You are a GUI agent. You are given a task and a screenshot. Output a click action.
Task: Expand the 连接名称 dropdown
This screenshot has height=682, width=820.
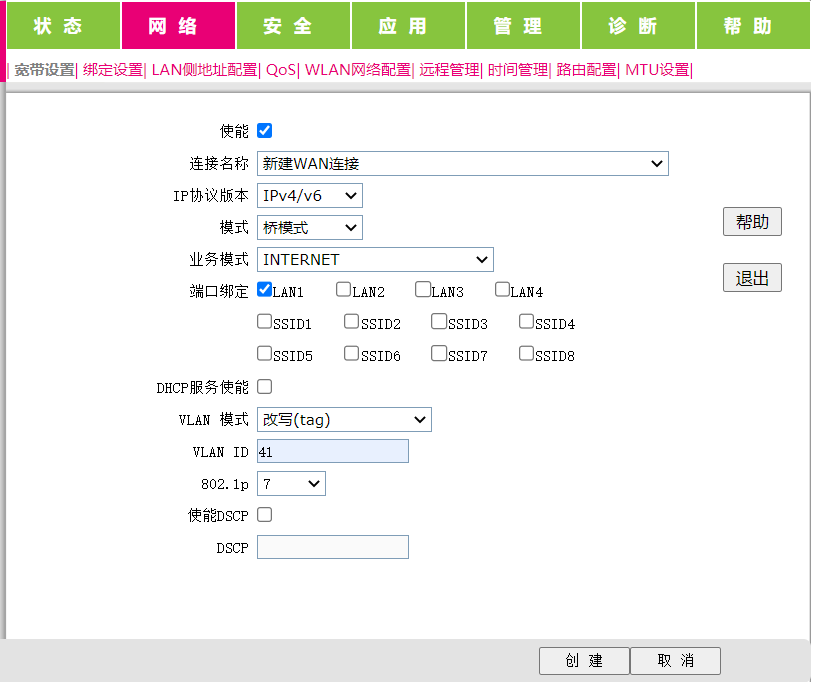pos(463,164)
